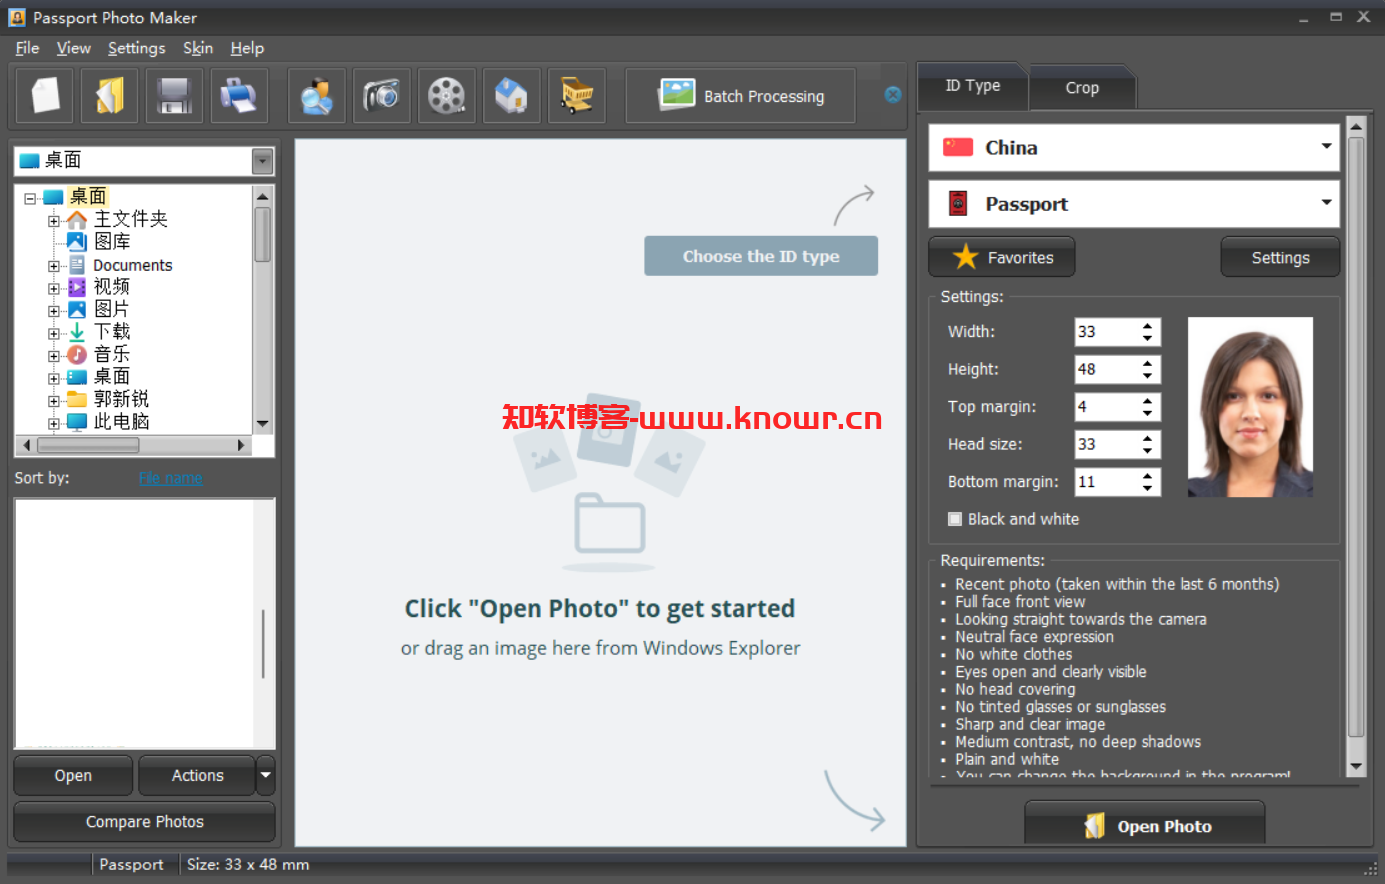Click the Music icon 音乐 in tree
Image resolution: width=1385 pixels, height=884 pixels.
click(77, 354)
